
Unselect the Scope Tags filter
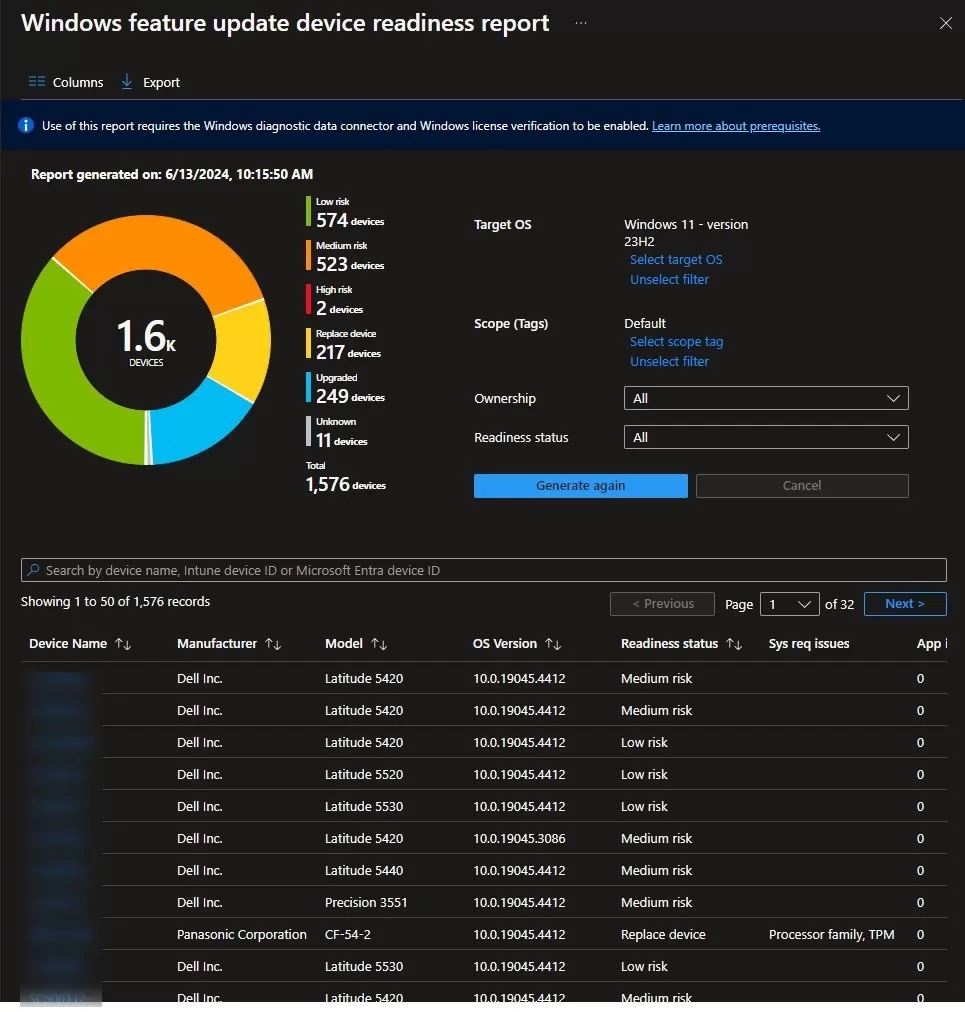pyautogui.click(x=669, y=361)
